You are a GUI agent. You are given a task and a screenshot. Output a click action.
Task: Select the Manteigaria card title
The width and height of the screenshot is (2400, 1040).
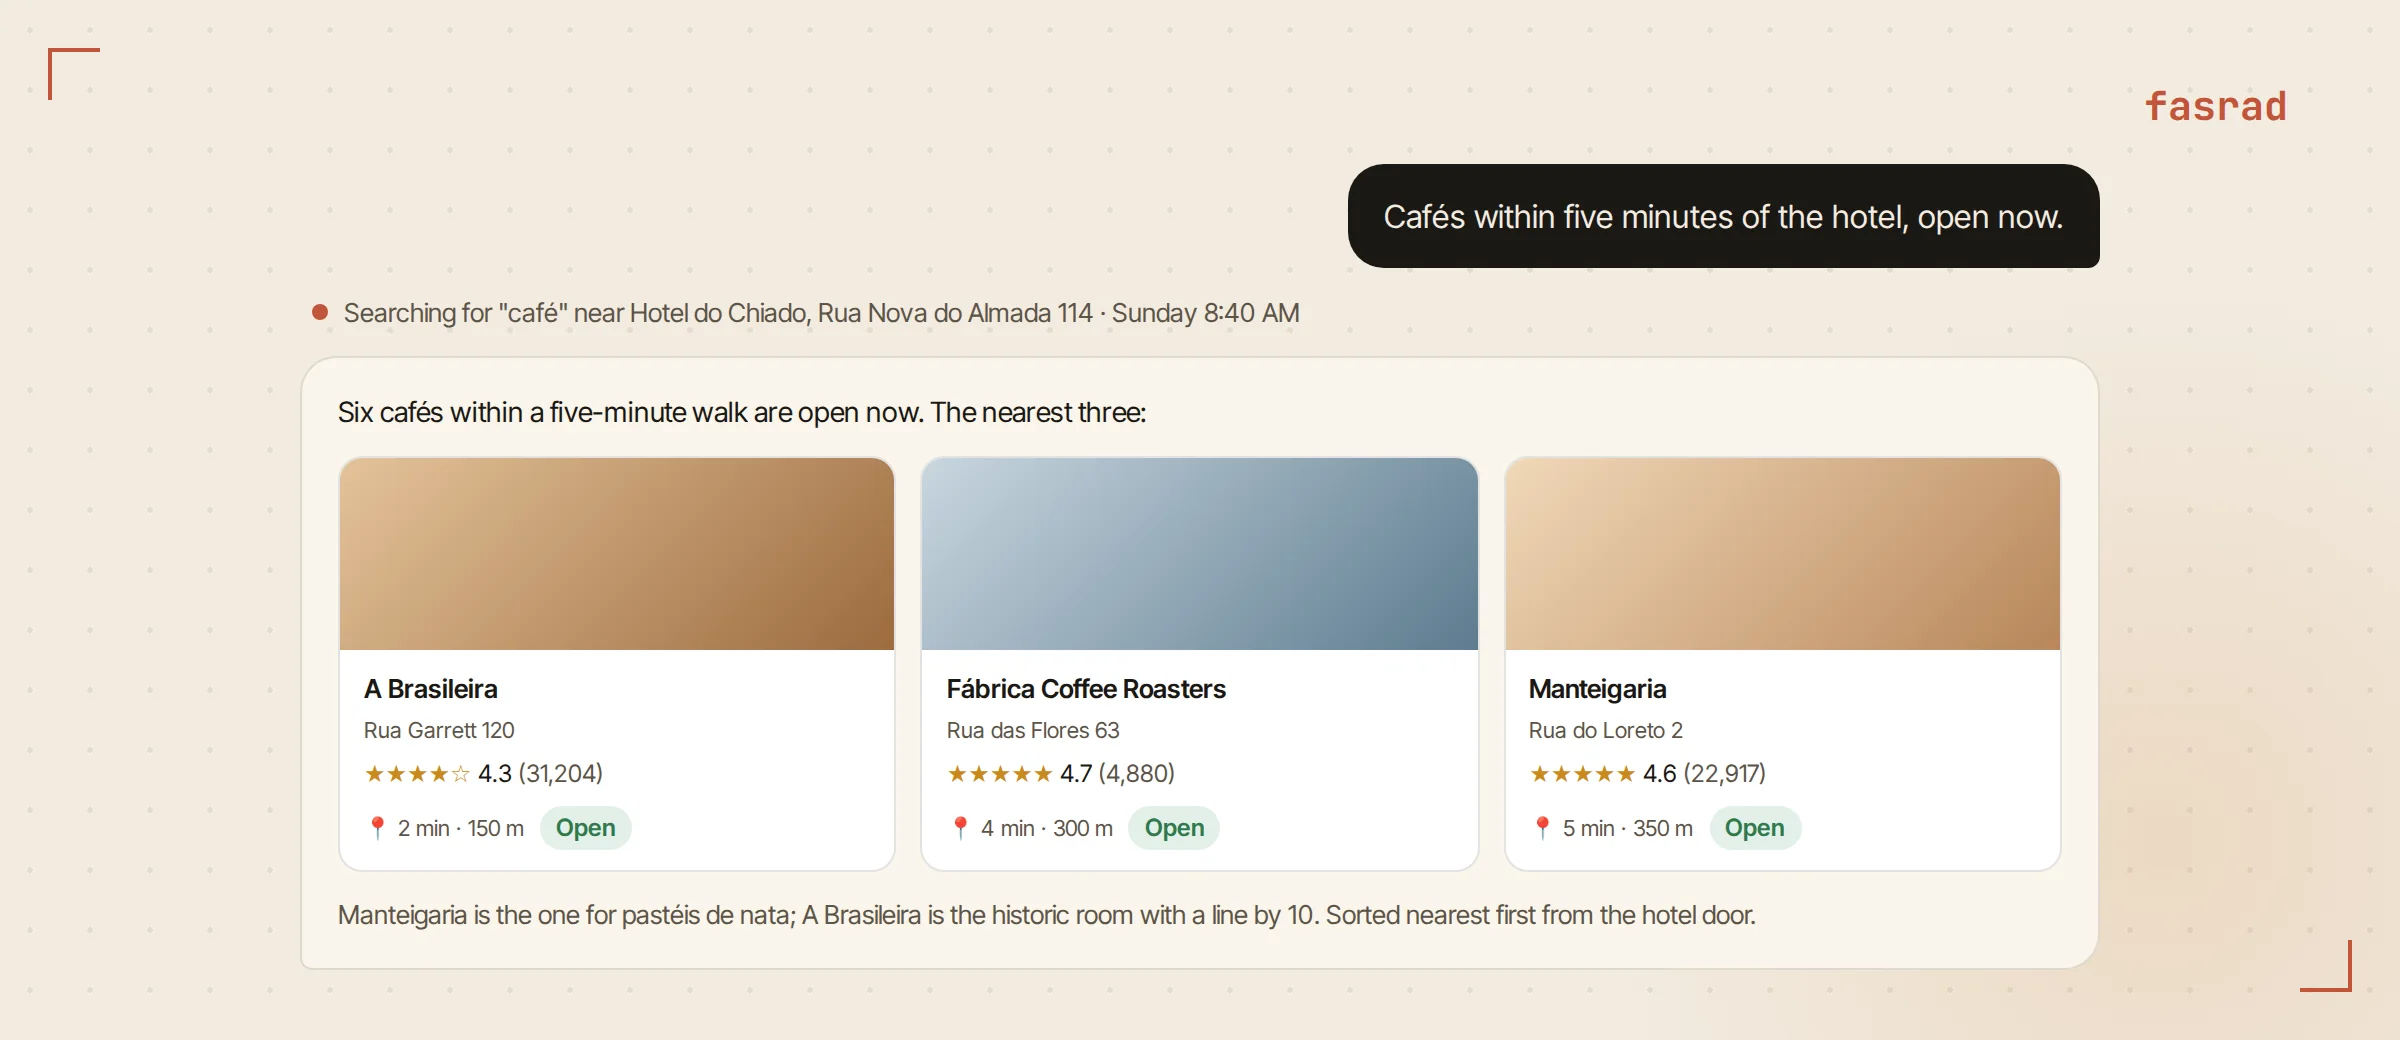(x=1597, y=689)
